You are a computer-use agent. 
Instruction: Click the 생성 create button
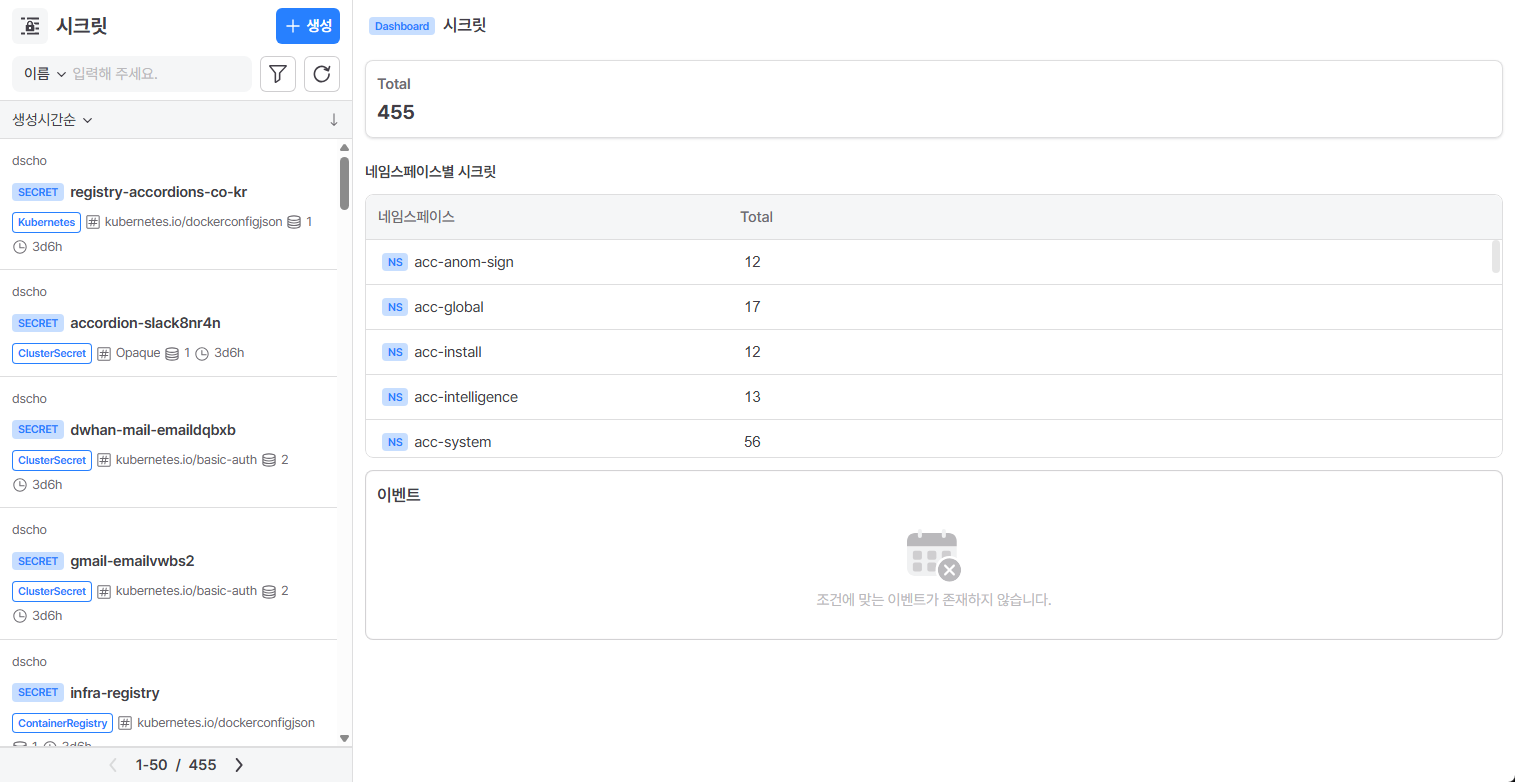pos(308,26)
